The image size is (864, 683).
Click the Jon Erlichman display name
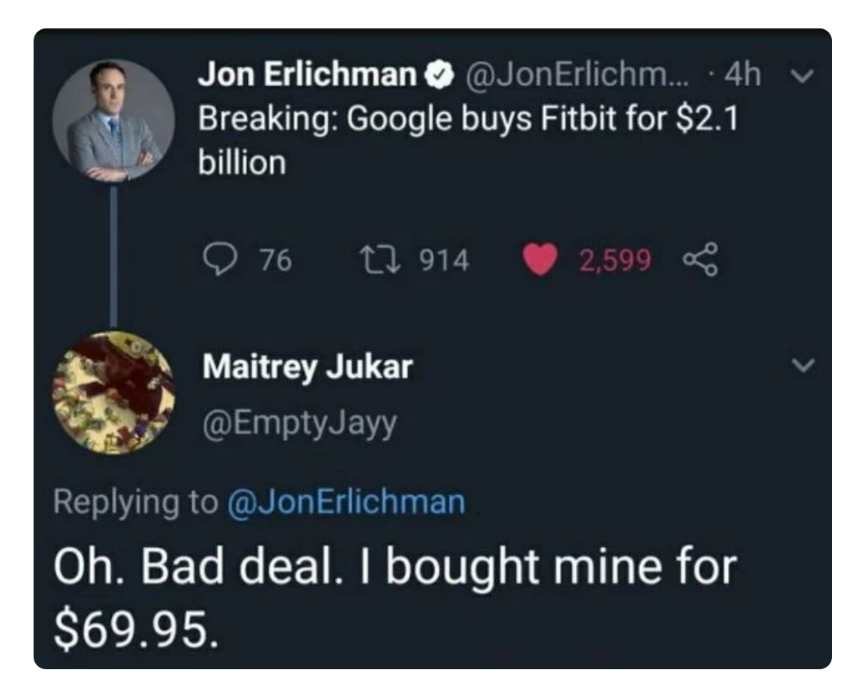(308, 73)
